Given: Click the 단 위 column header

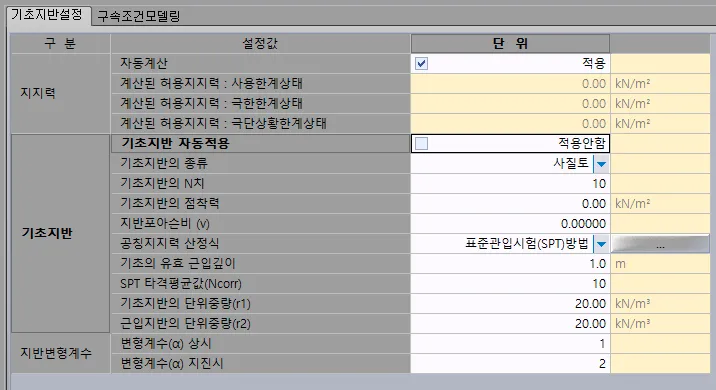Looking at the screenshot, I should 510,43.
